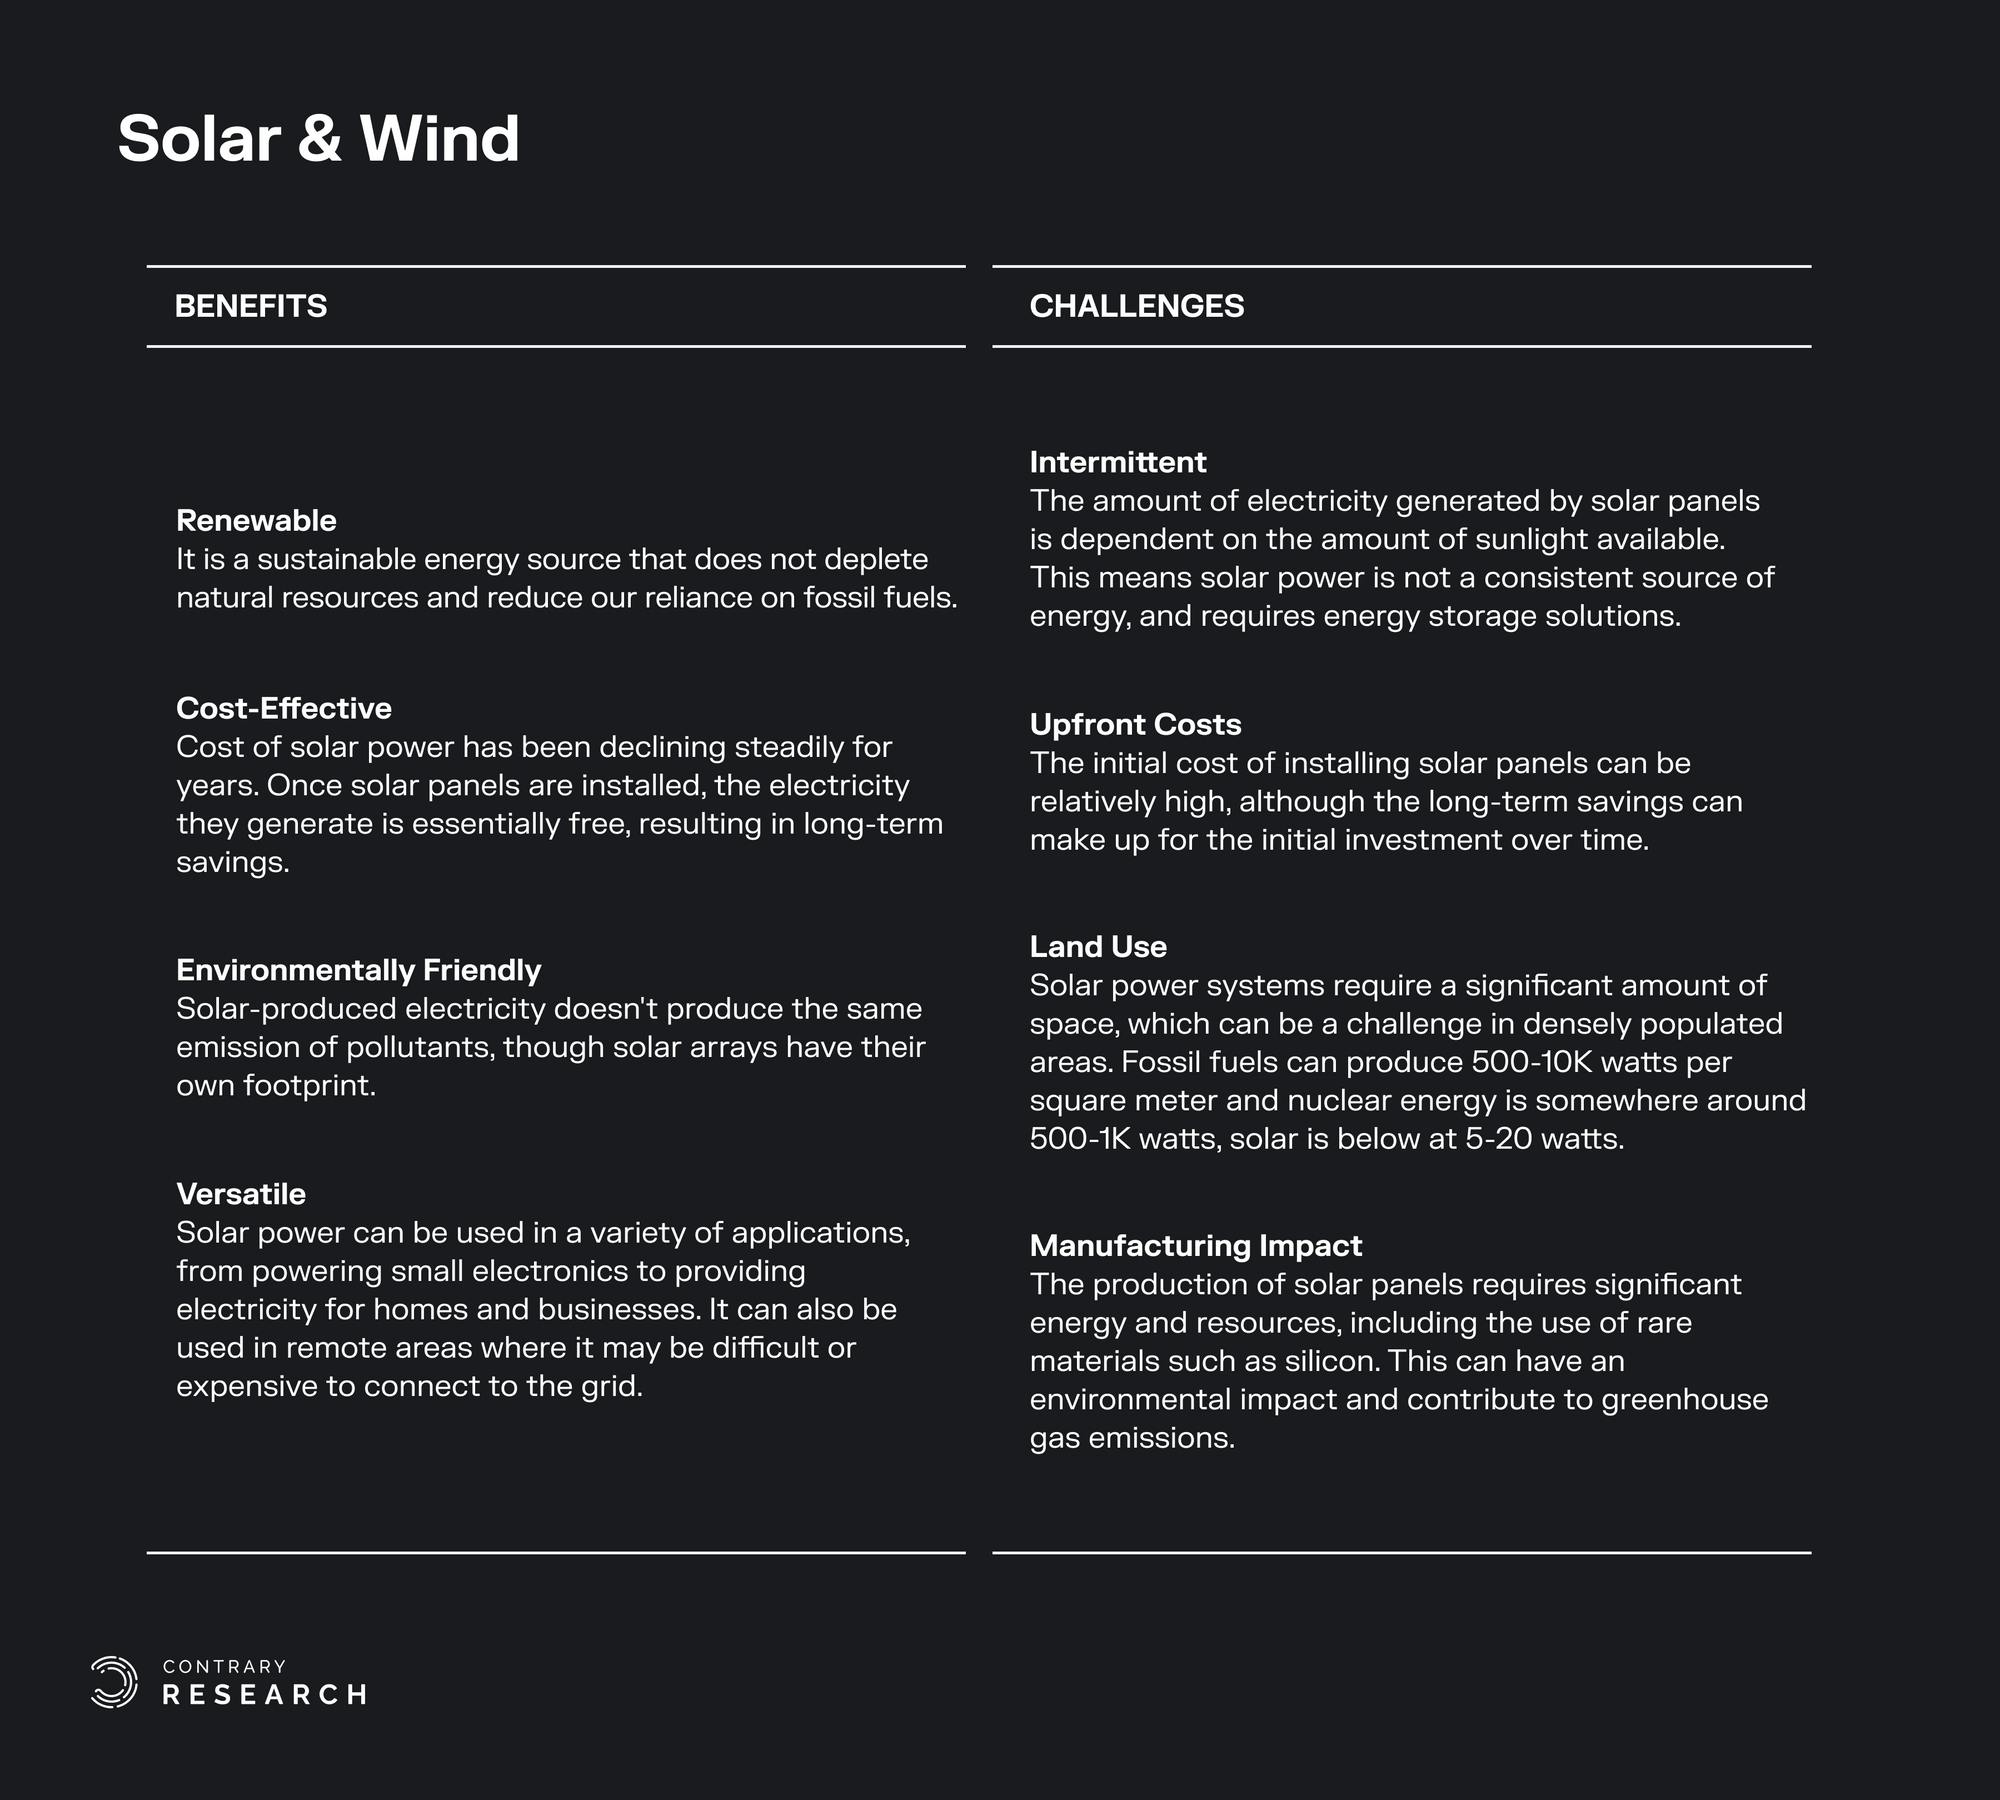Click the paragraph about emission of pollutants
This screenshot has width=2000, height=1800.
click(550, 1047)
